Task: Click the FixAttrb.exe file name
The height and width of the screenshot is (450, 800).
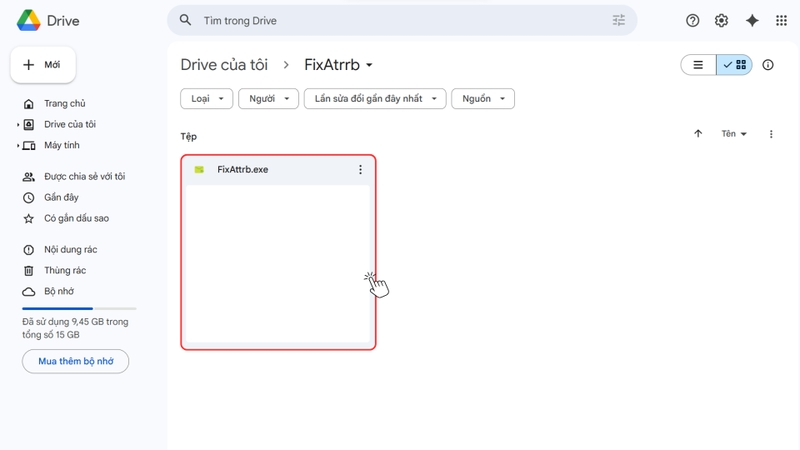Action: coord(243,169)
